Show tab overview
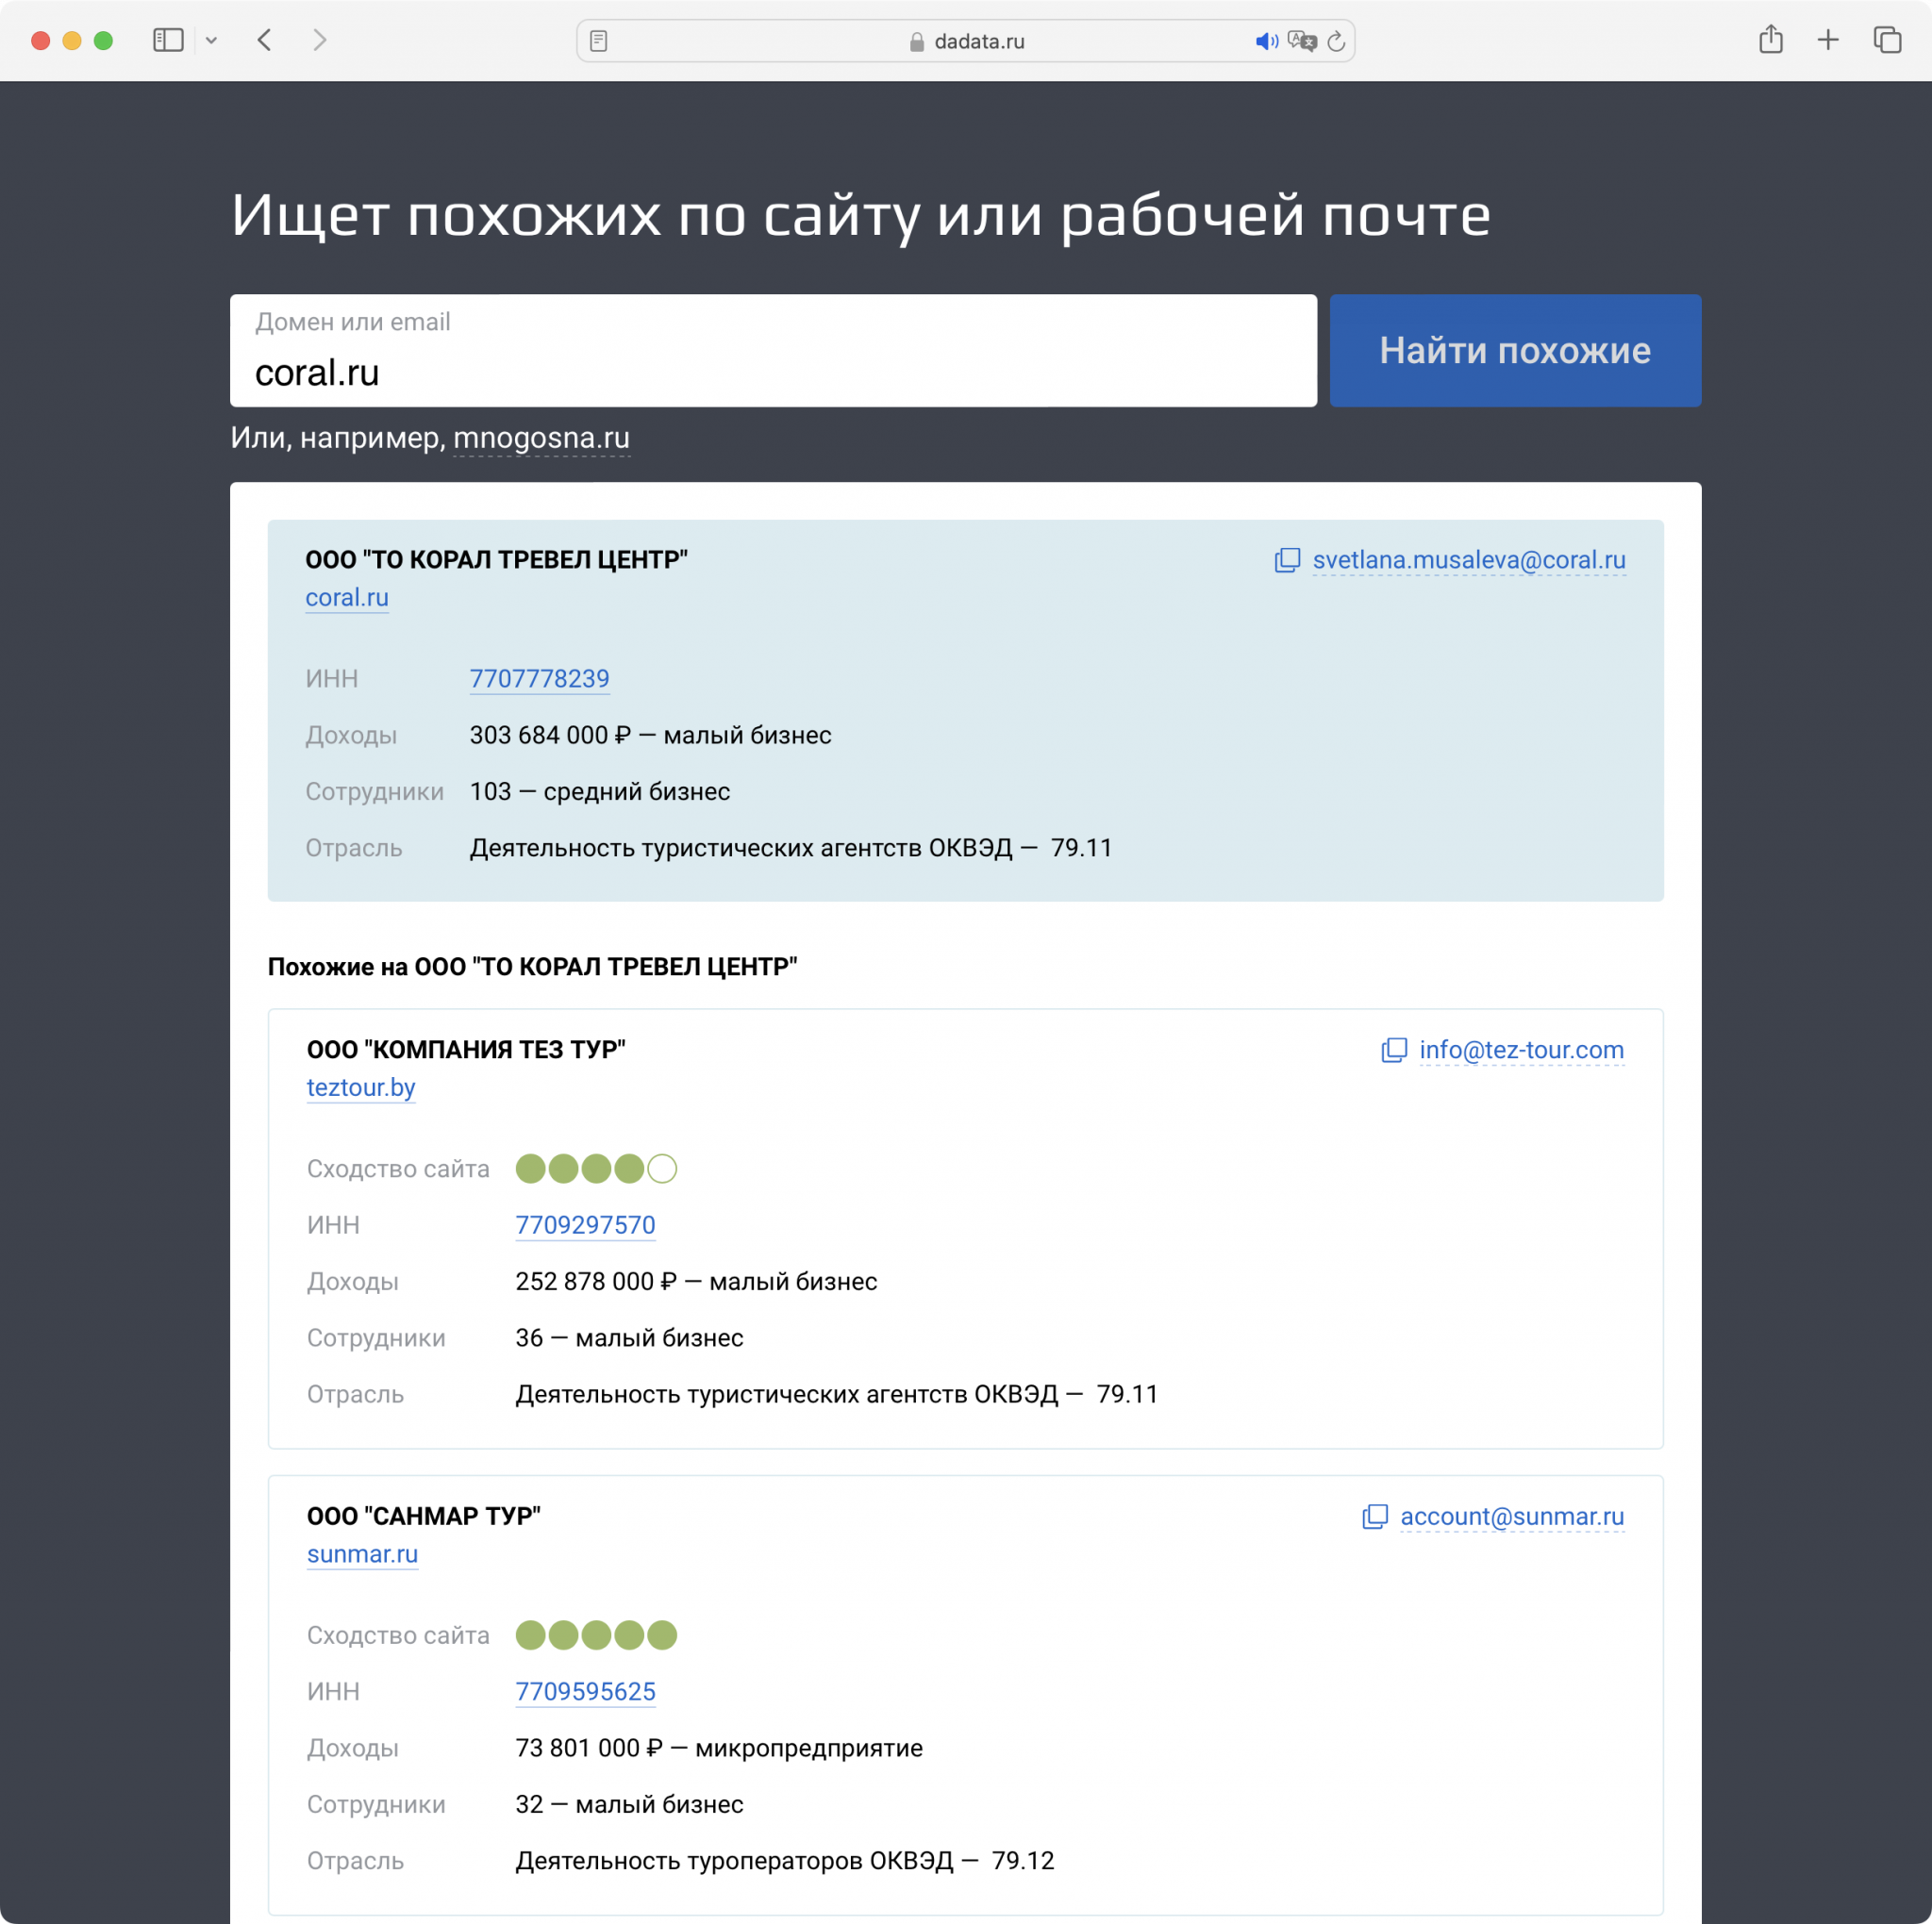This screenshot has width=1932, height=1924. [x=1886, y=40]
